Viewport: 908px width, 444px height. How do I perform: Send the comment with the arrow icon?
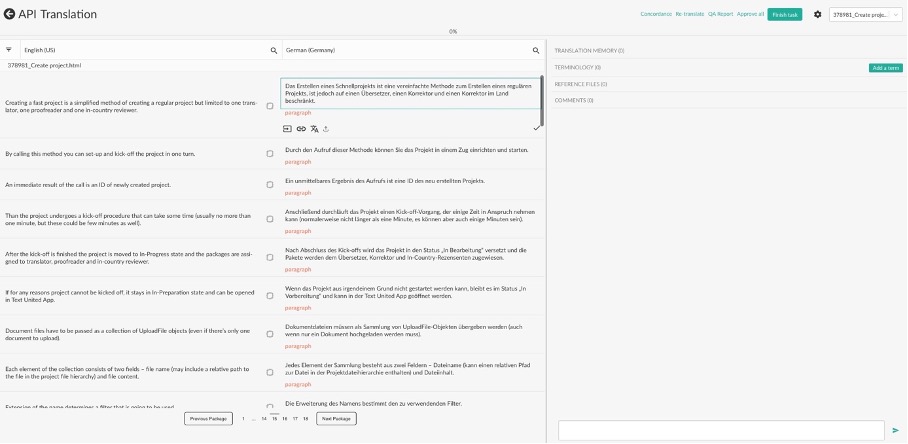tap(896, 430)
